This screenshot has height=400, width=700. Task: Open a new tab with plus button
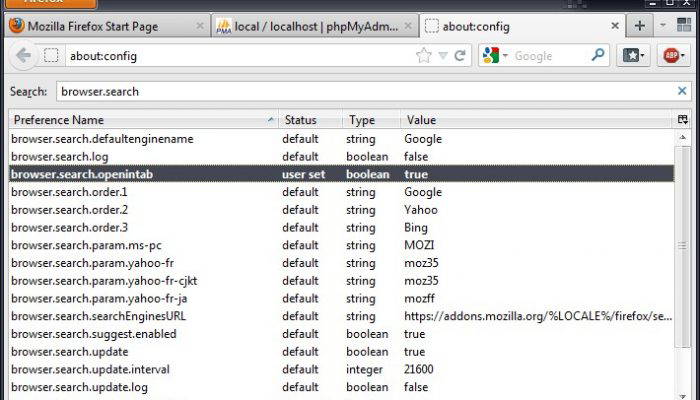tap(640, 25)
